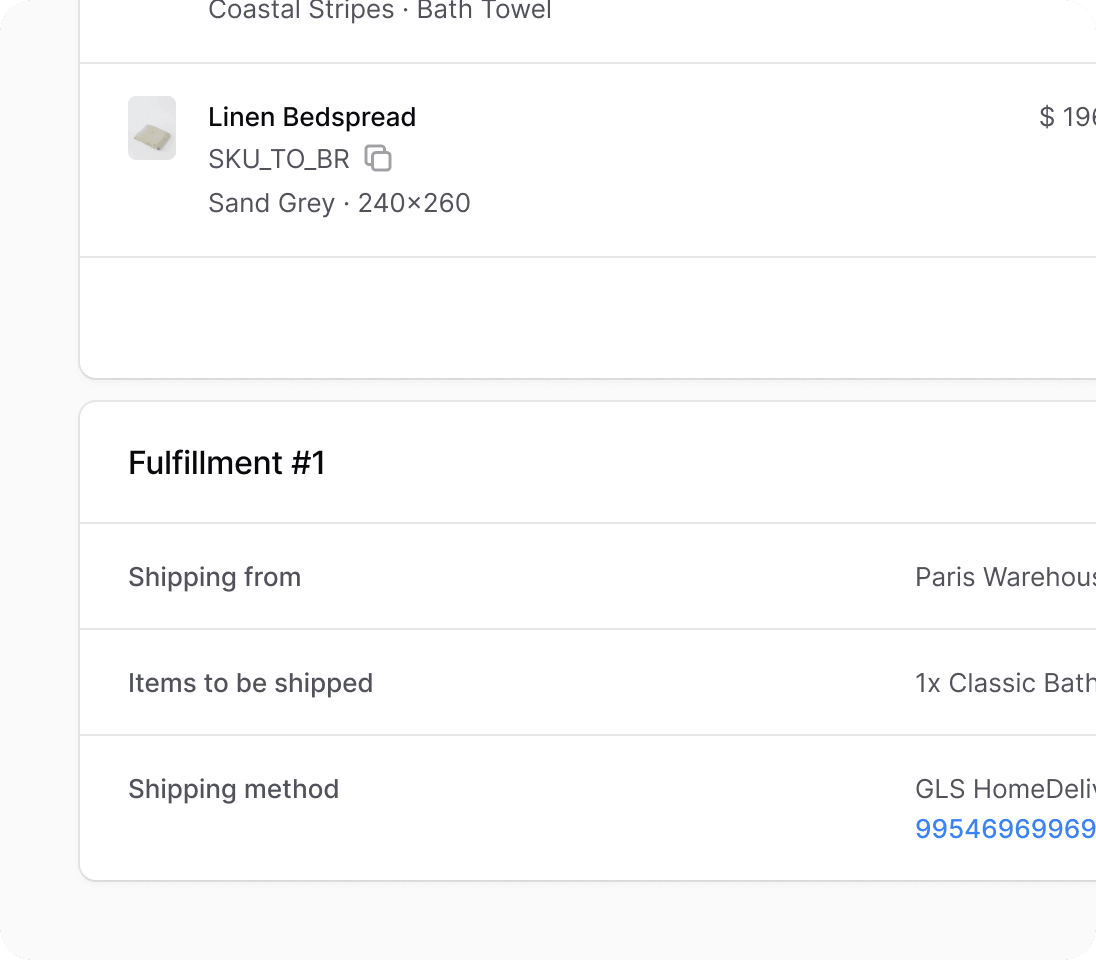Open tracking number link starting 99546969
1096x960 pixels.
coord(1005,829)
